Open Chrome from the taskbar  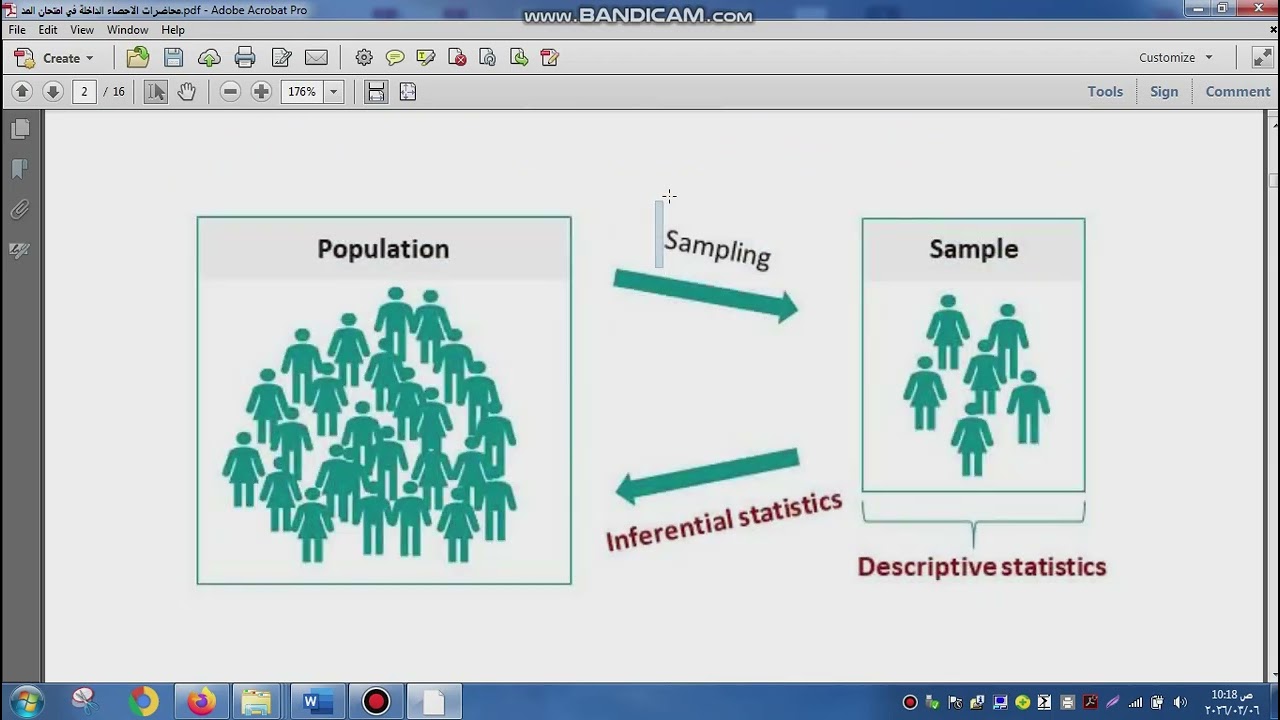click(143, 702)
